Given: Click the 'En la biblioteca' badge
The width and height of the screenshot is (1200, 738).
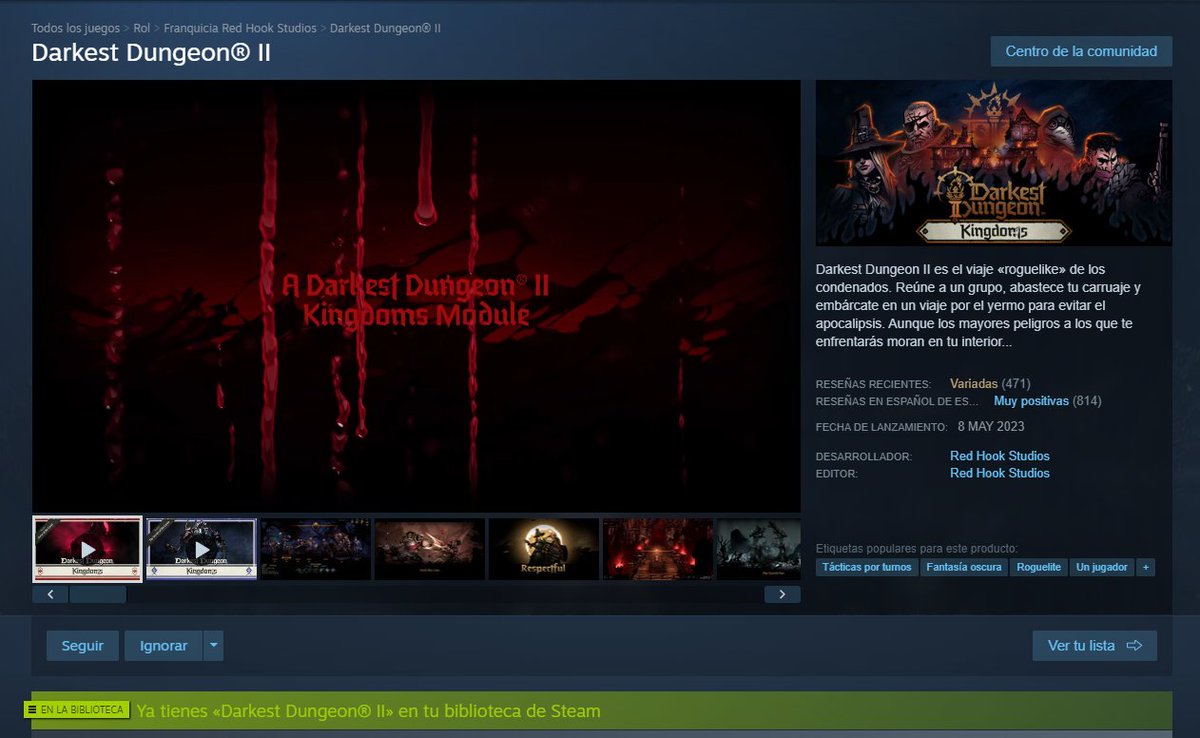Looking at the screenshot, I should (77, 710).
